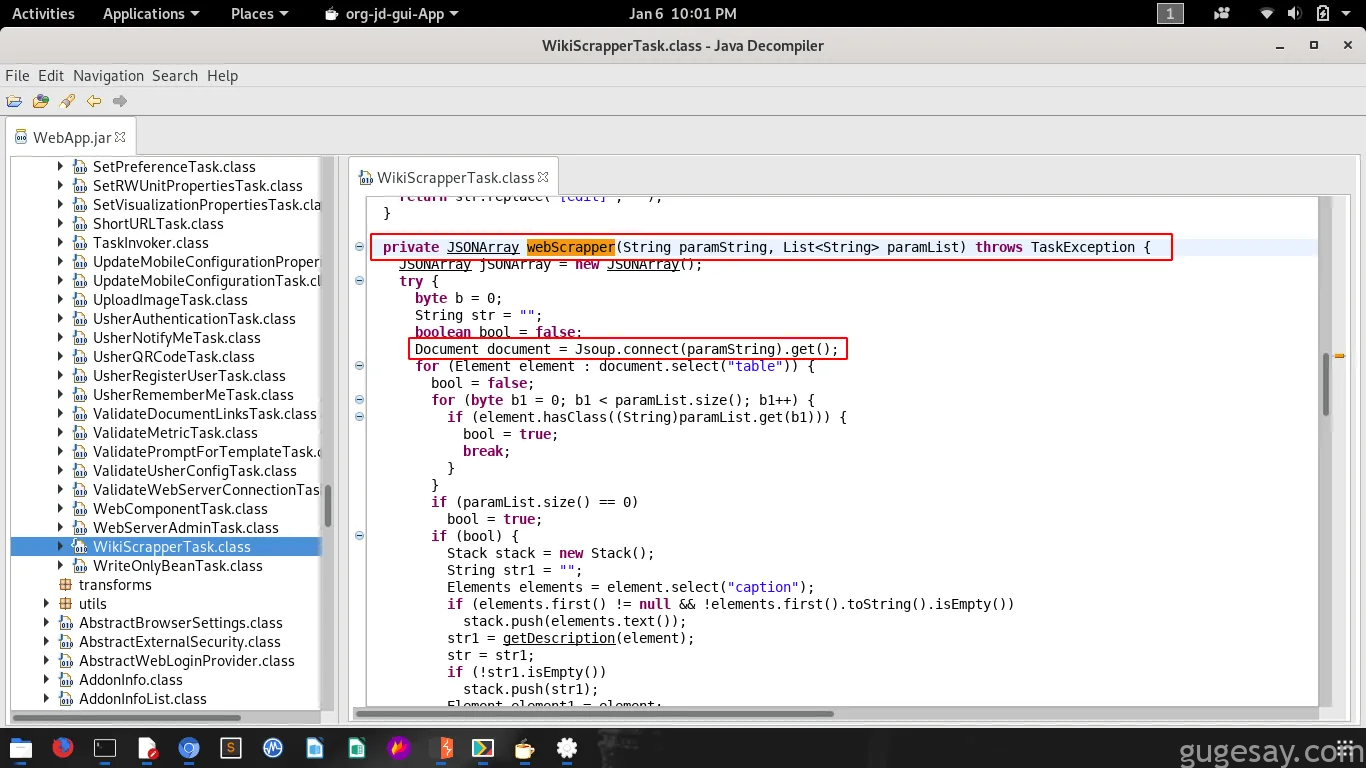Screen dimensions: 1366x768
Task: Click the Jan 6 10:01 PM clock
Action: (683, 14)
